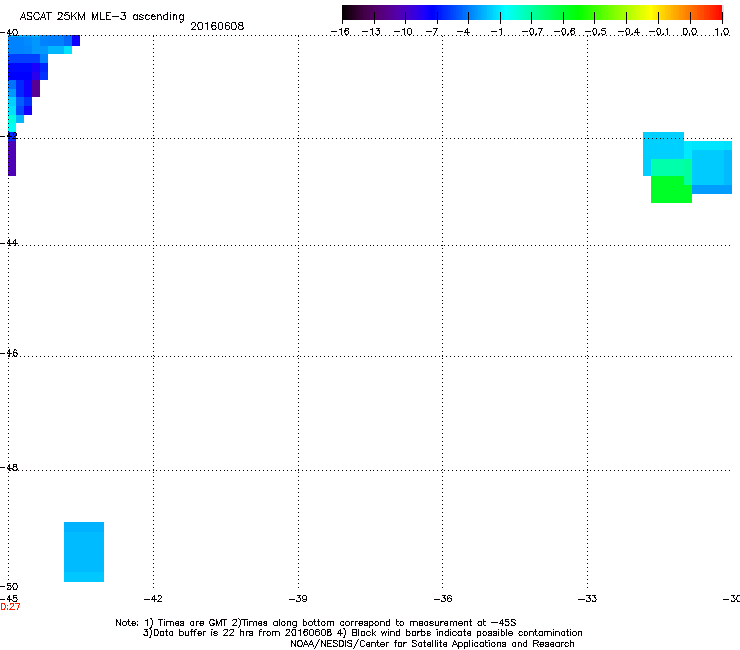
Task: Click the latitude axis label "-44"
Action: pyautogui.click(x=9, y=243)
